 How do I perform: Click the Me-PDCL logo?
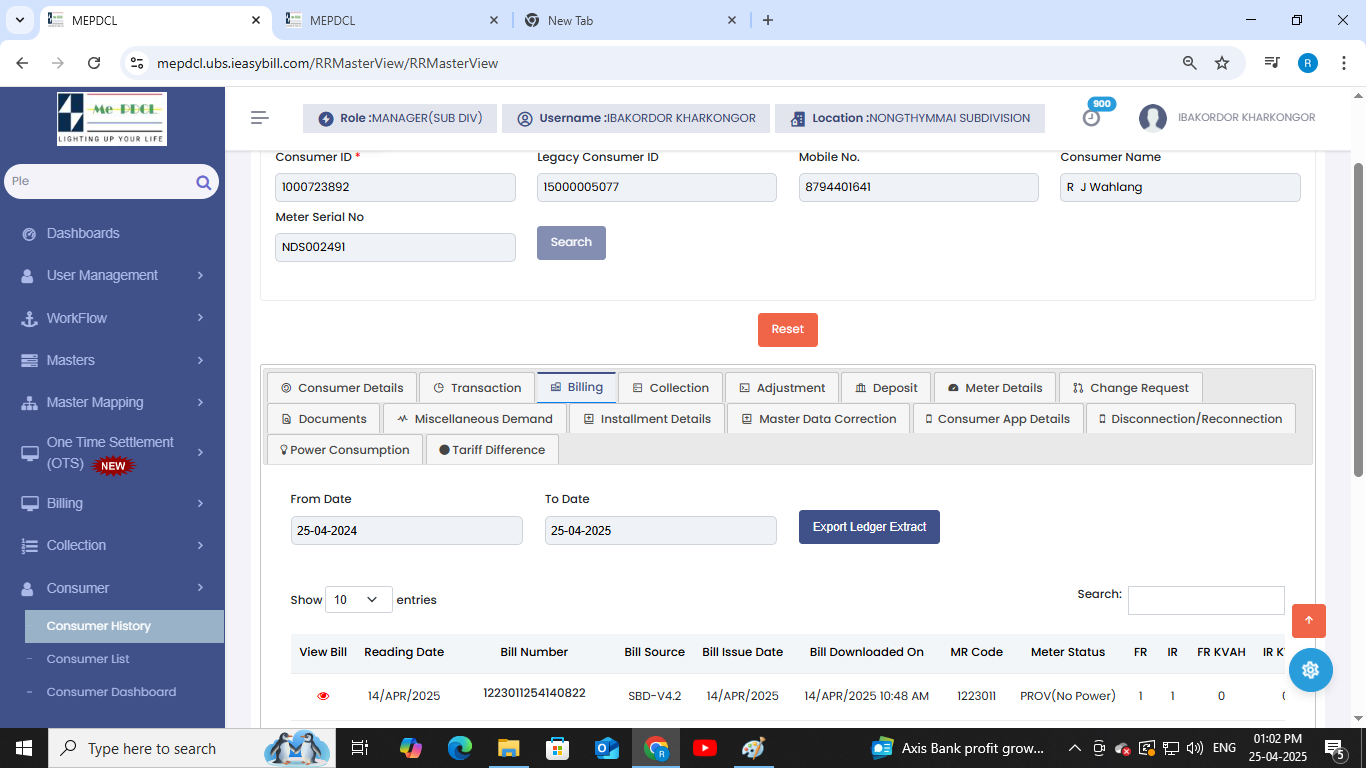112,119
